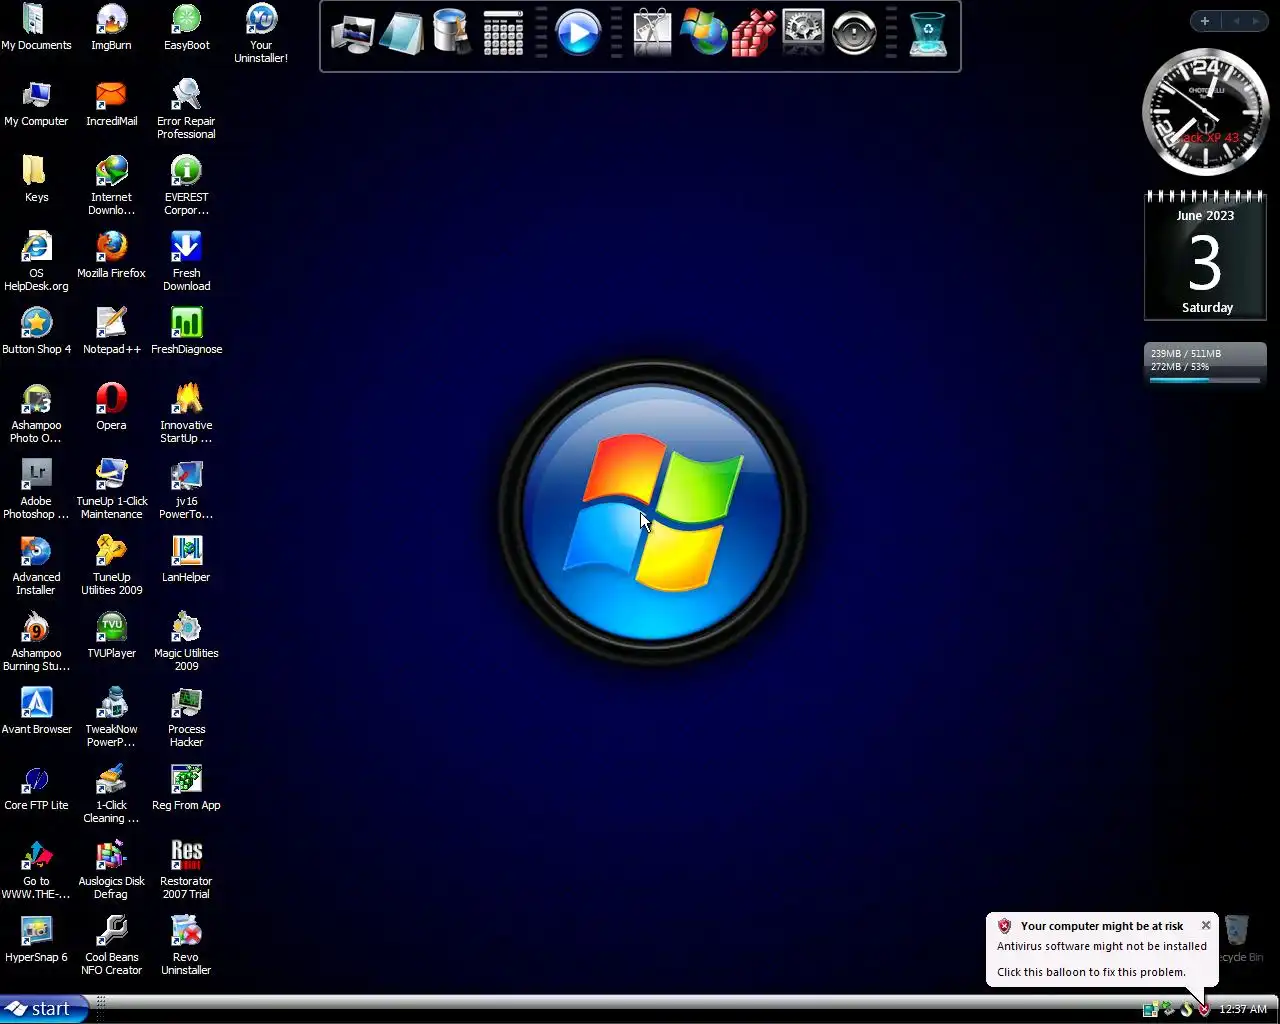Click the Start button
1280x1024 pixels.
tap(44, 1009)
